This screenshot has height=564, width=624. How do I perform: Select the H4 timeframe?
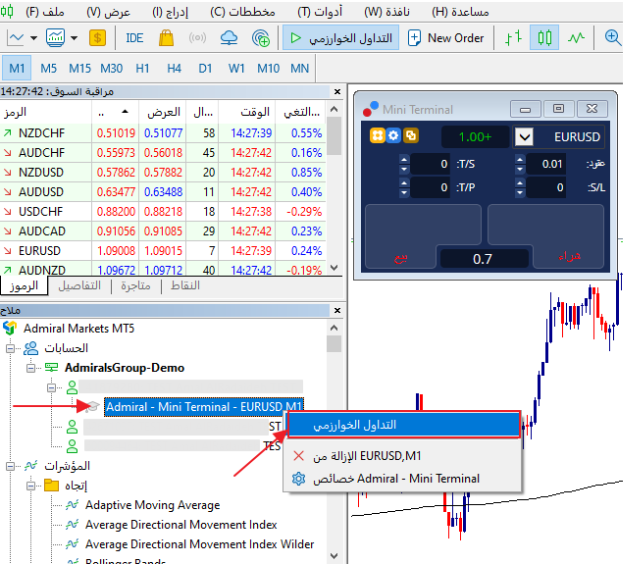pos(174,68)
